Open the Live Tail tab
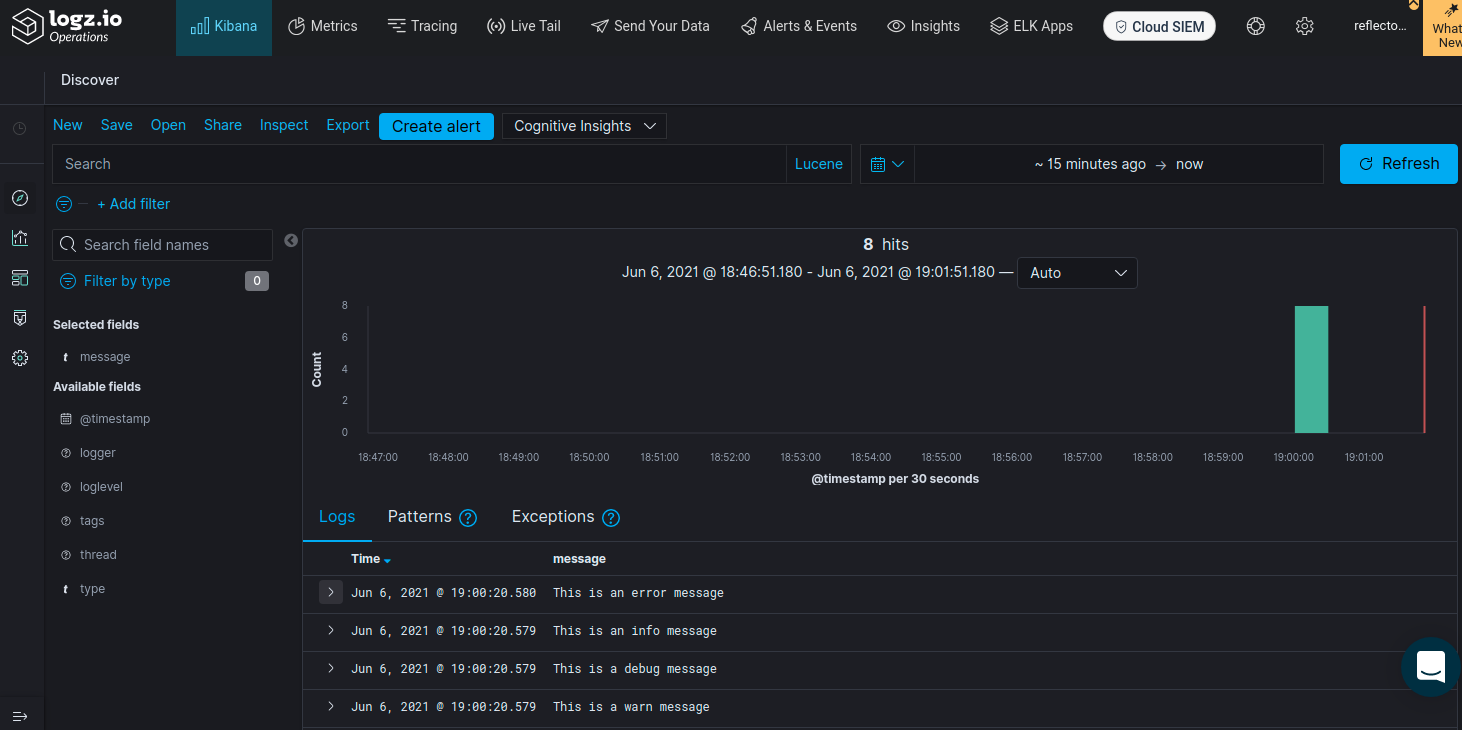The width and height of the screenshot is (1462, 730). coord(523,26)
